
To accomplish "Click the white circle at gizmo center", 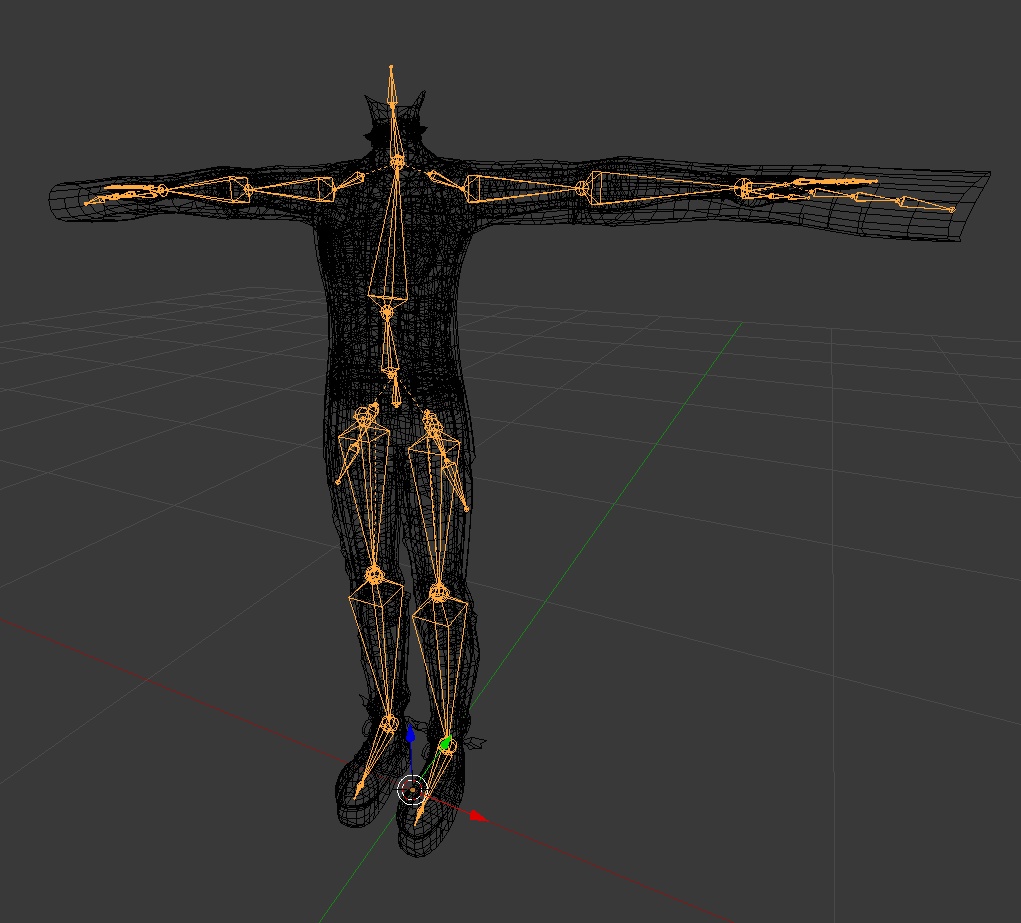I will (412, 790).
